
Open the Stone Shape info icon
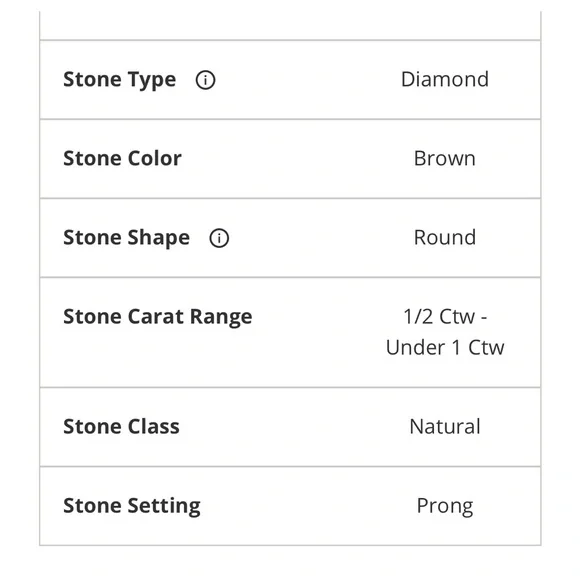[x=219, y=238]
